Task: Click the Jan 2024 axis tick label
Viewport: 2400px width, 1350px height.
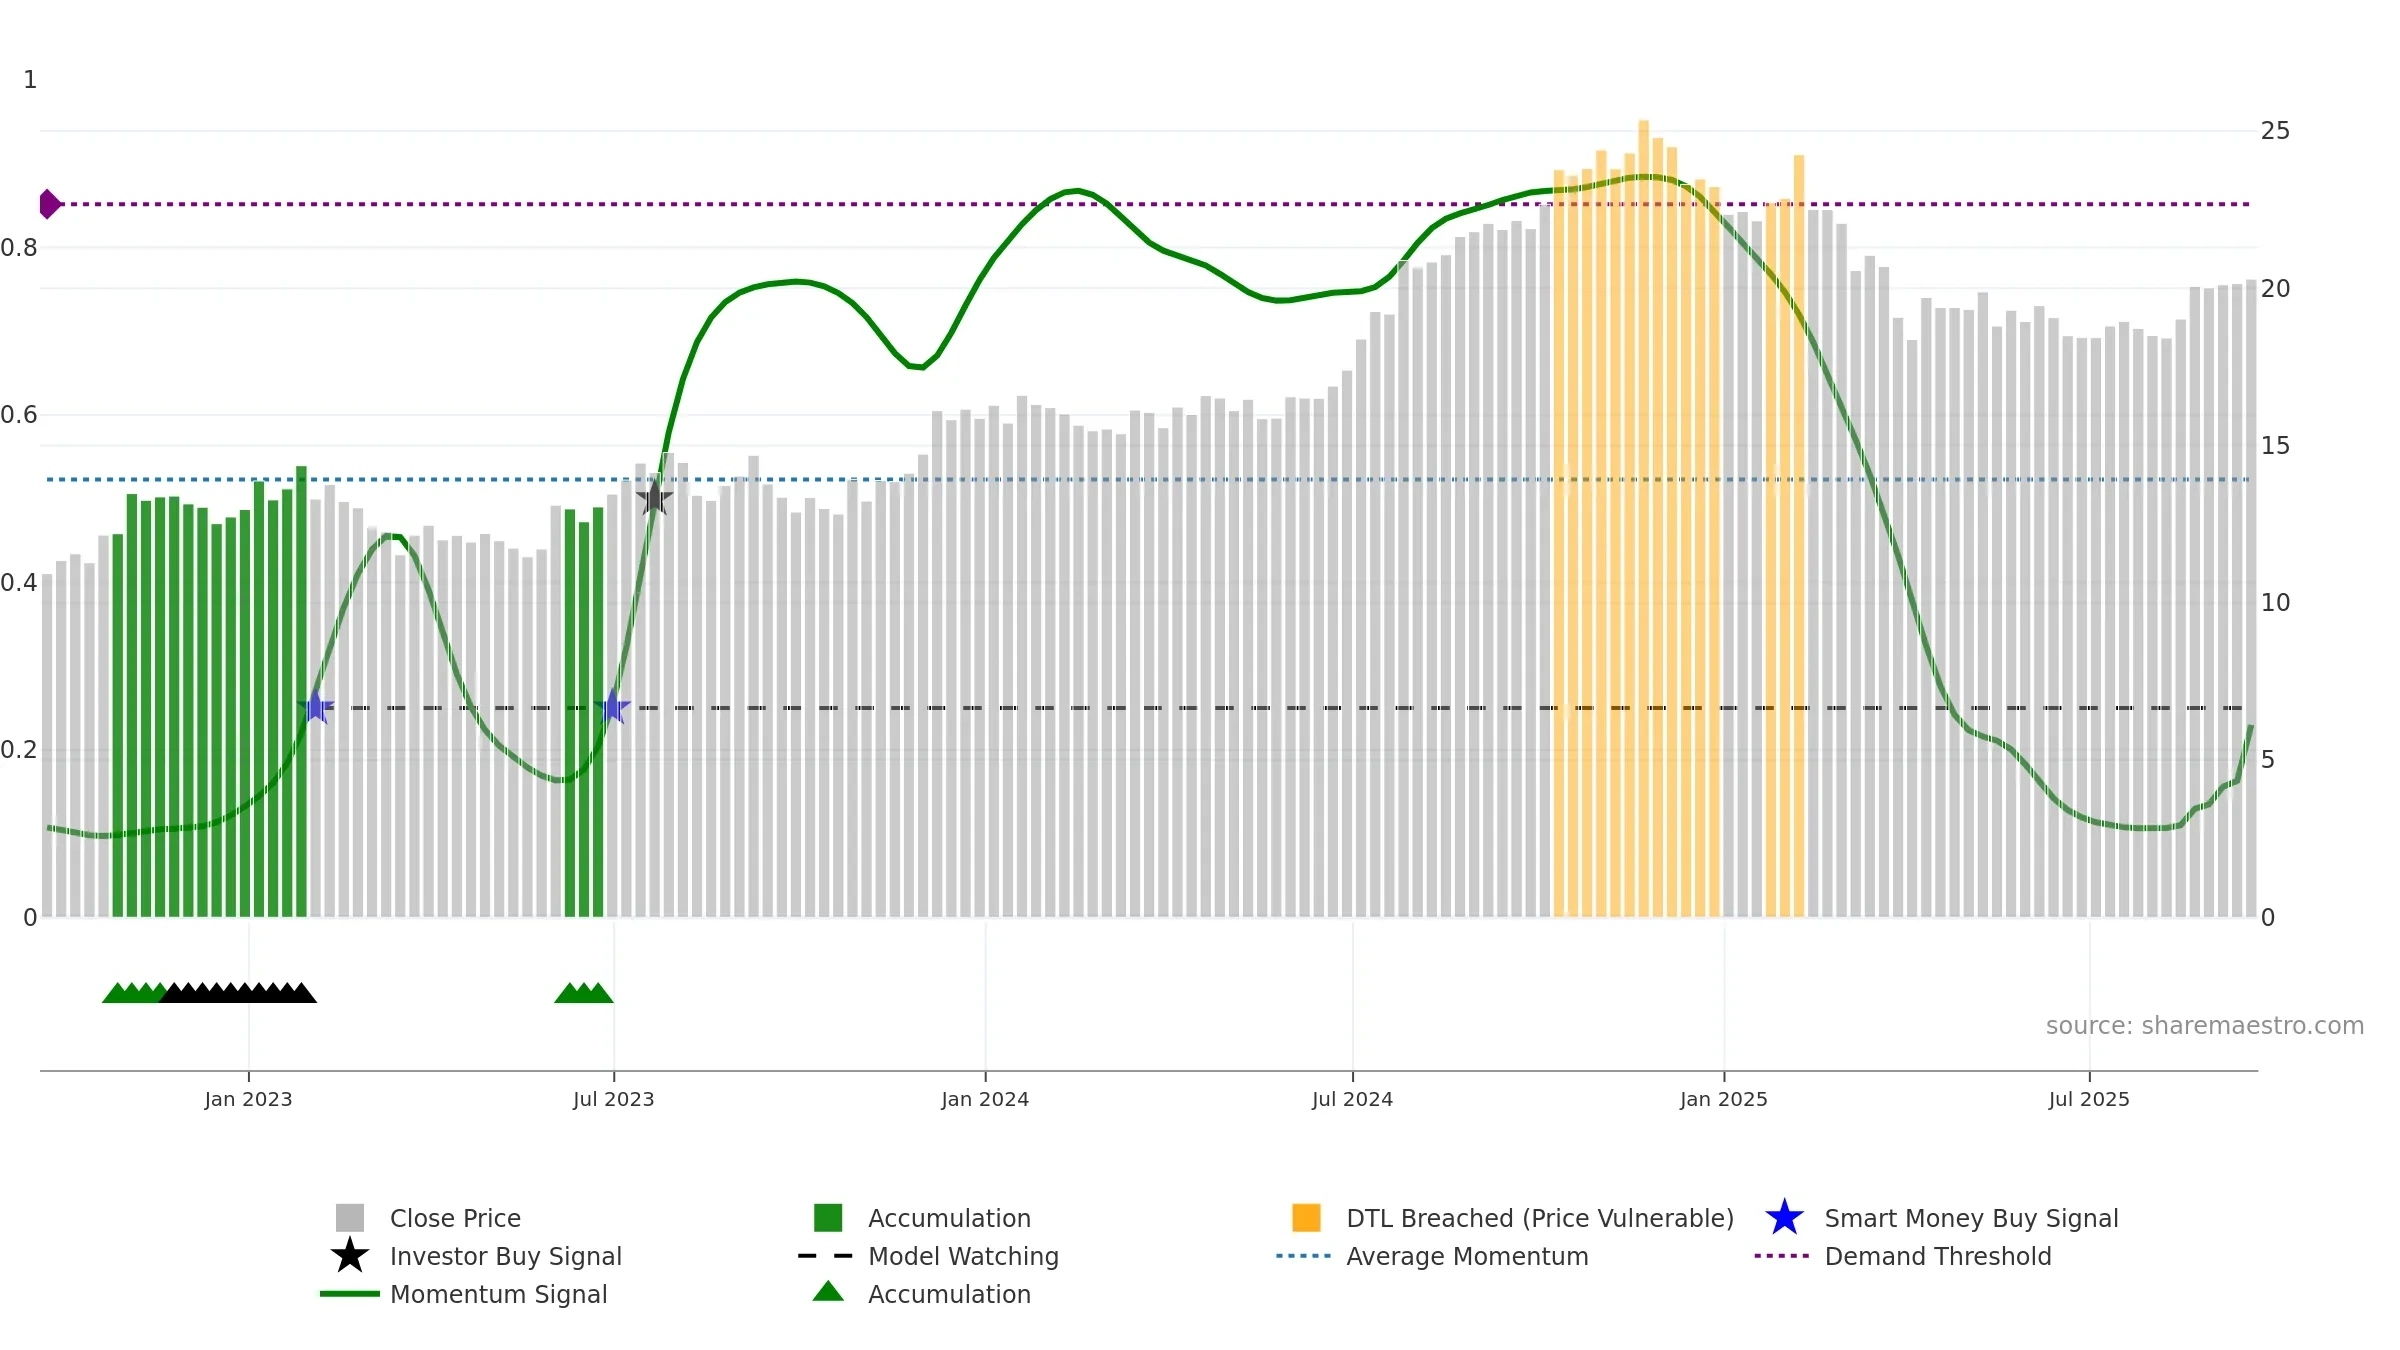Action: click(985, 1100)
